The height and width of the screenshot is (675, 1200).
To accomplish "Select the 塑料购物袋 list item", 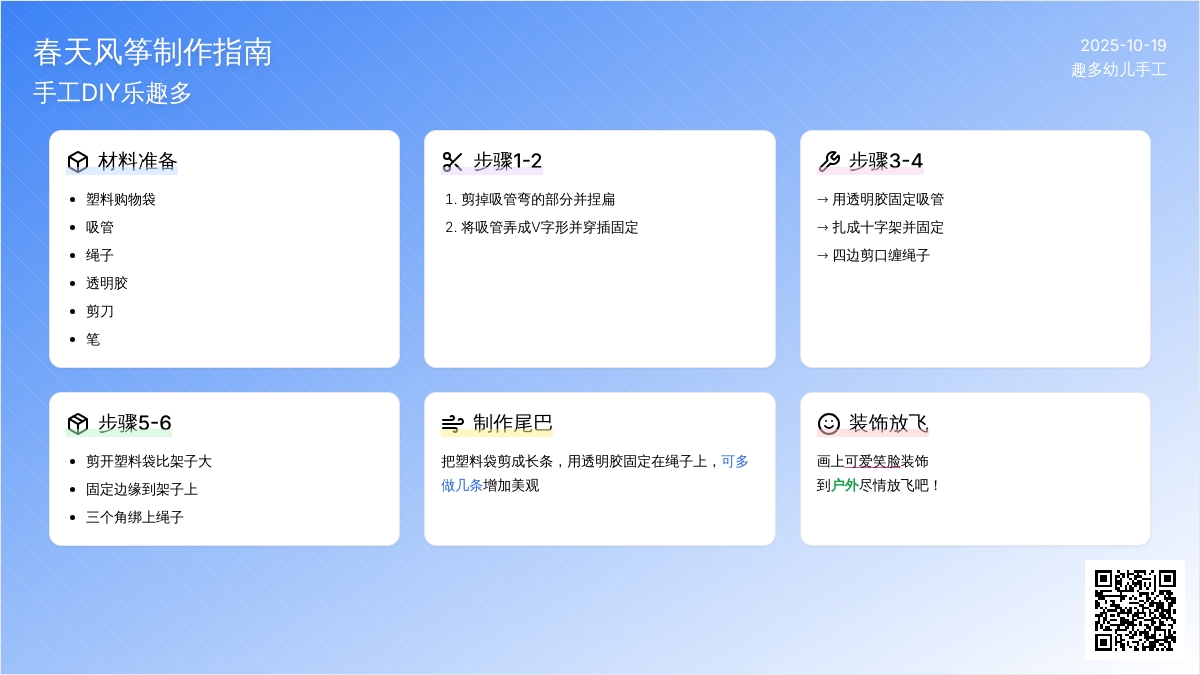I will click(121, 199).
